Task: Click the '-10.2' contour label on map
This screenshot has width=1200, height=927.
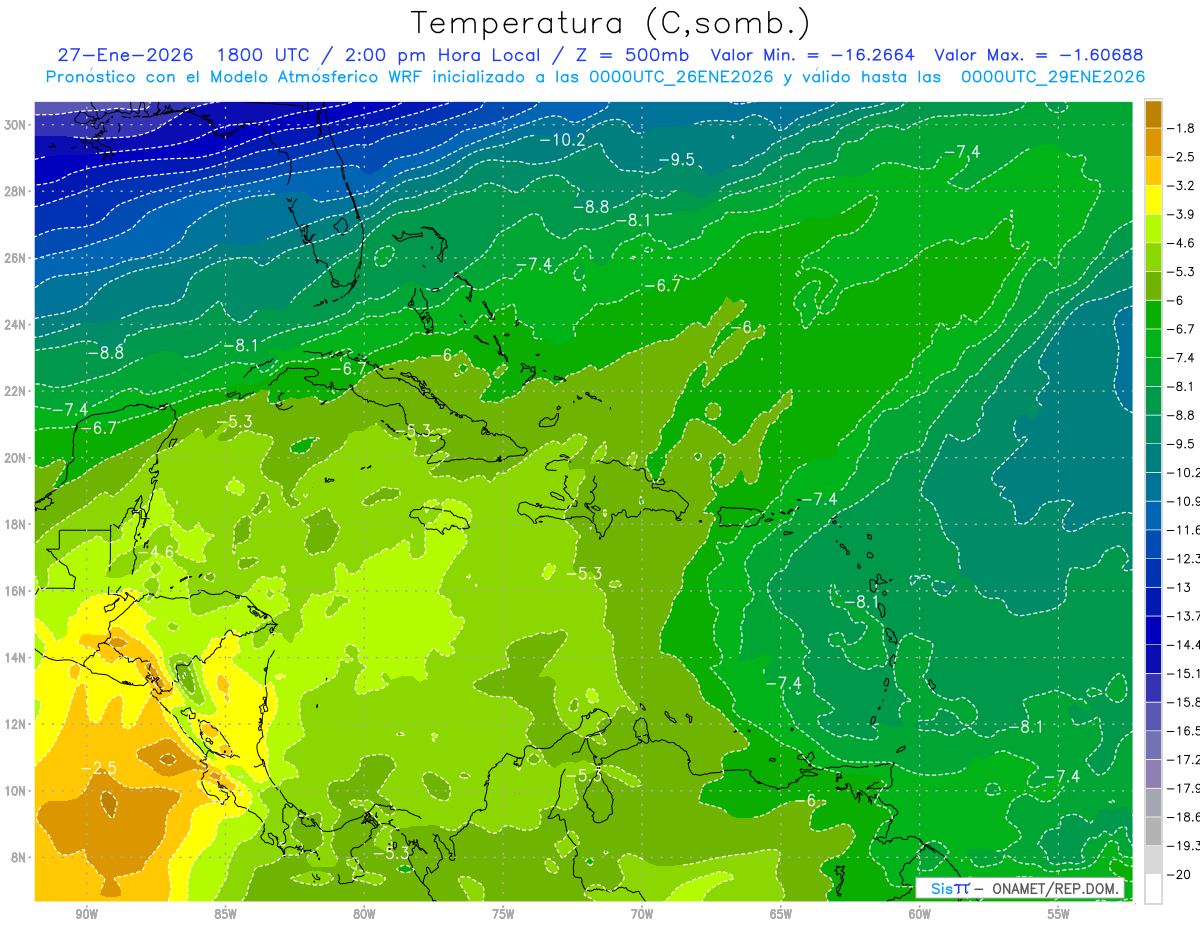Action: [562, 139]
